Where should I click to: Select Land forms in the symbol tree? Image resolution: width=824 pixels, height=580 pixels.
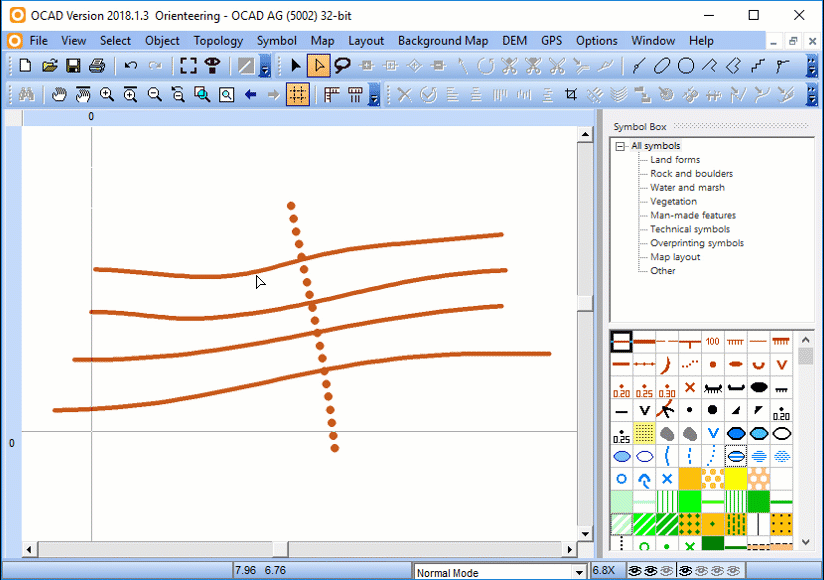pyautogui.click(x=675, y=160)
